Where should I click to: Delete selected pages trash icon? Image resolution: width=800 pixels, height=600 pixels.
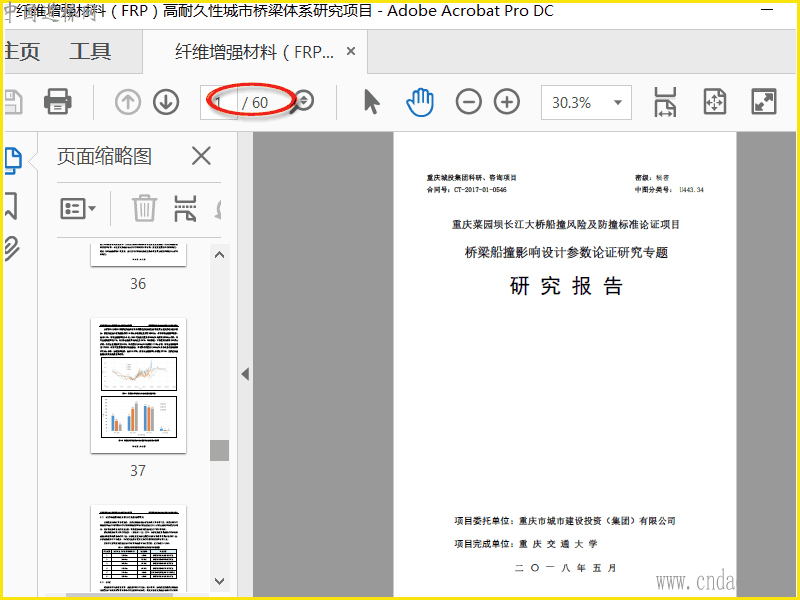click(x=144, y=208)
